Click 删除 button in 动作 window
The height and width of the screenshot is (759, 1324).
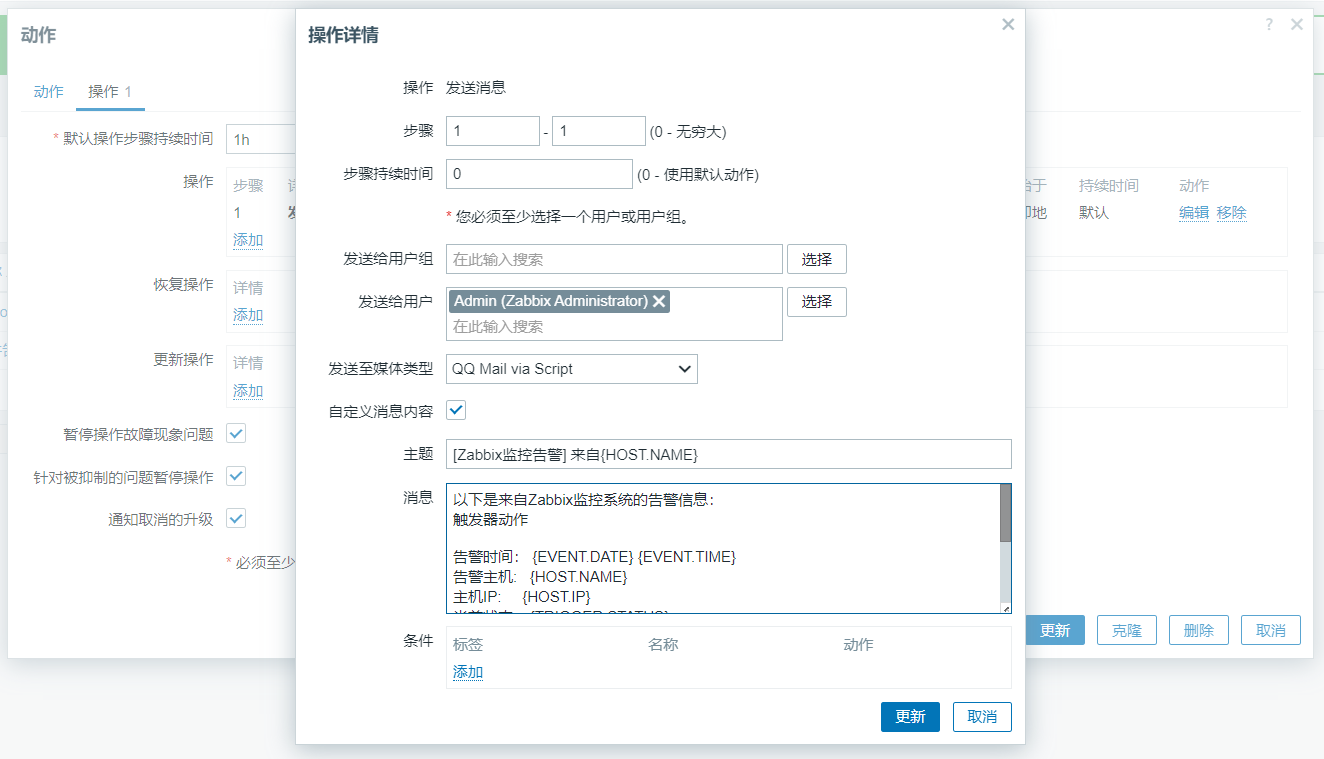coord(1199,630)
